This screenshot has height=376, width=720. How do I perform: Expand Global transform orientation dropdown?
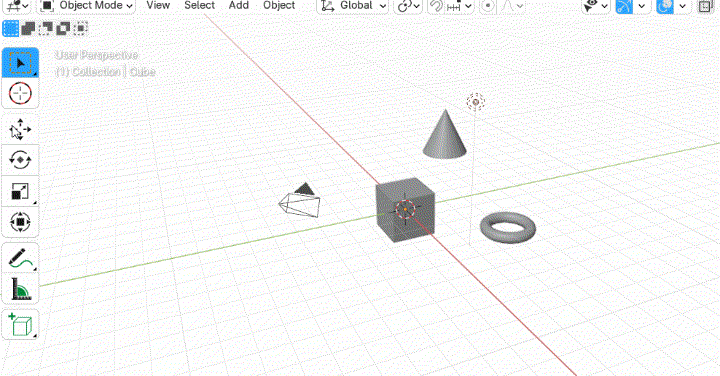pos(353,6)
